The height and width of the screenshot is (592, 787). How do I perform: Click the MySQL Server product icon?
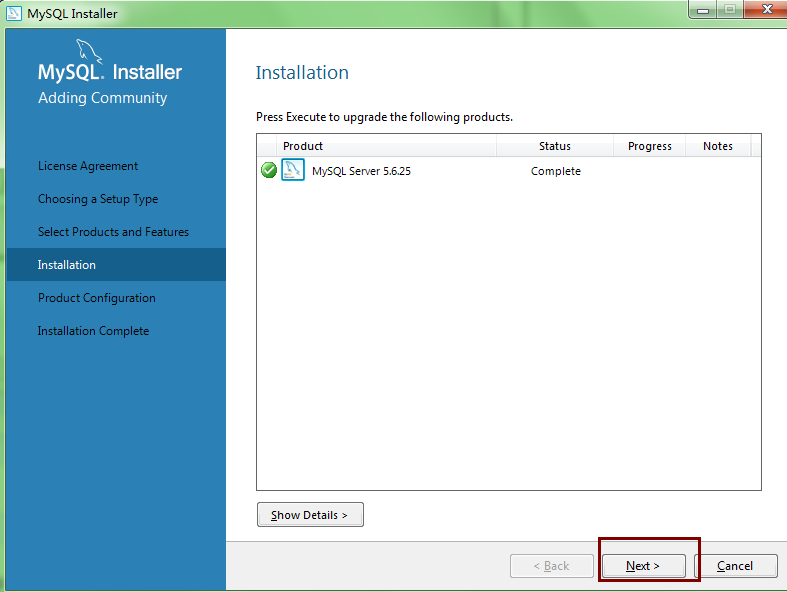pyautogui.click(x=293, y=170)
